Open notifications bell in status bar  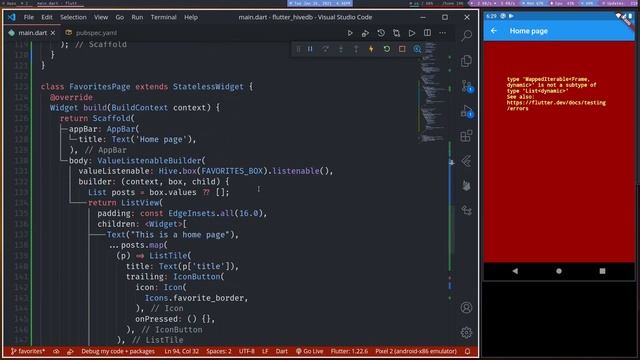[x=468, y=351]
